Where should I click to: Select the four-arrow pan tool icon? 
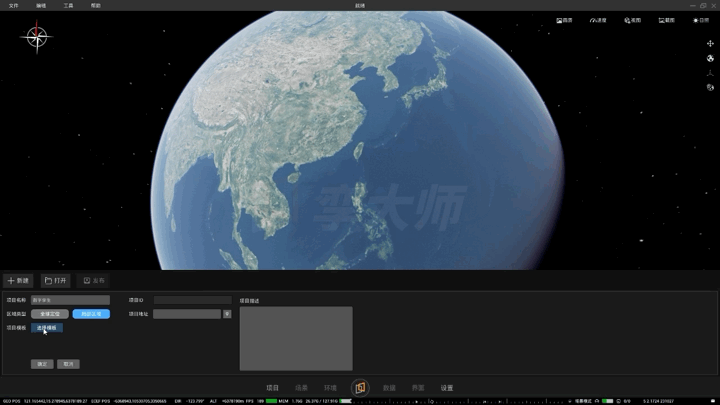point(710,44)
